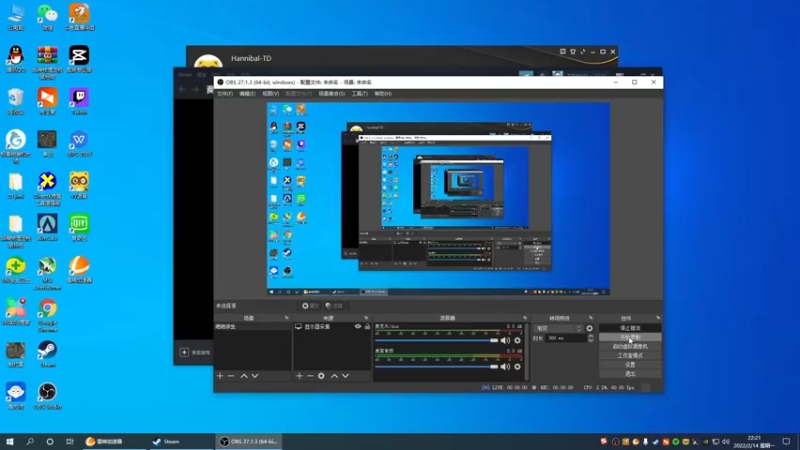Screen dimensions: 800x450
Task: Toggle visibility eye of display capture source
Action: click(358, 327)
